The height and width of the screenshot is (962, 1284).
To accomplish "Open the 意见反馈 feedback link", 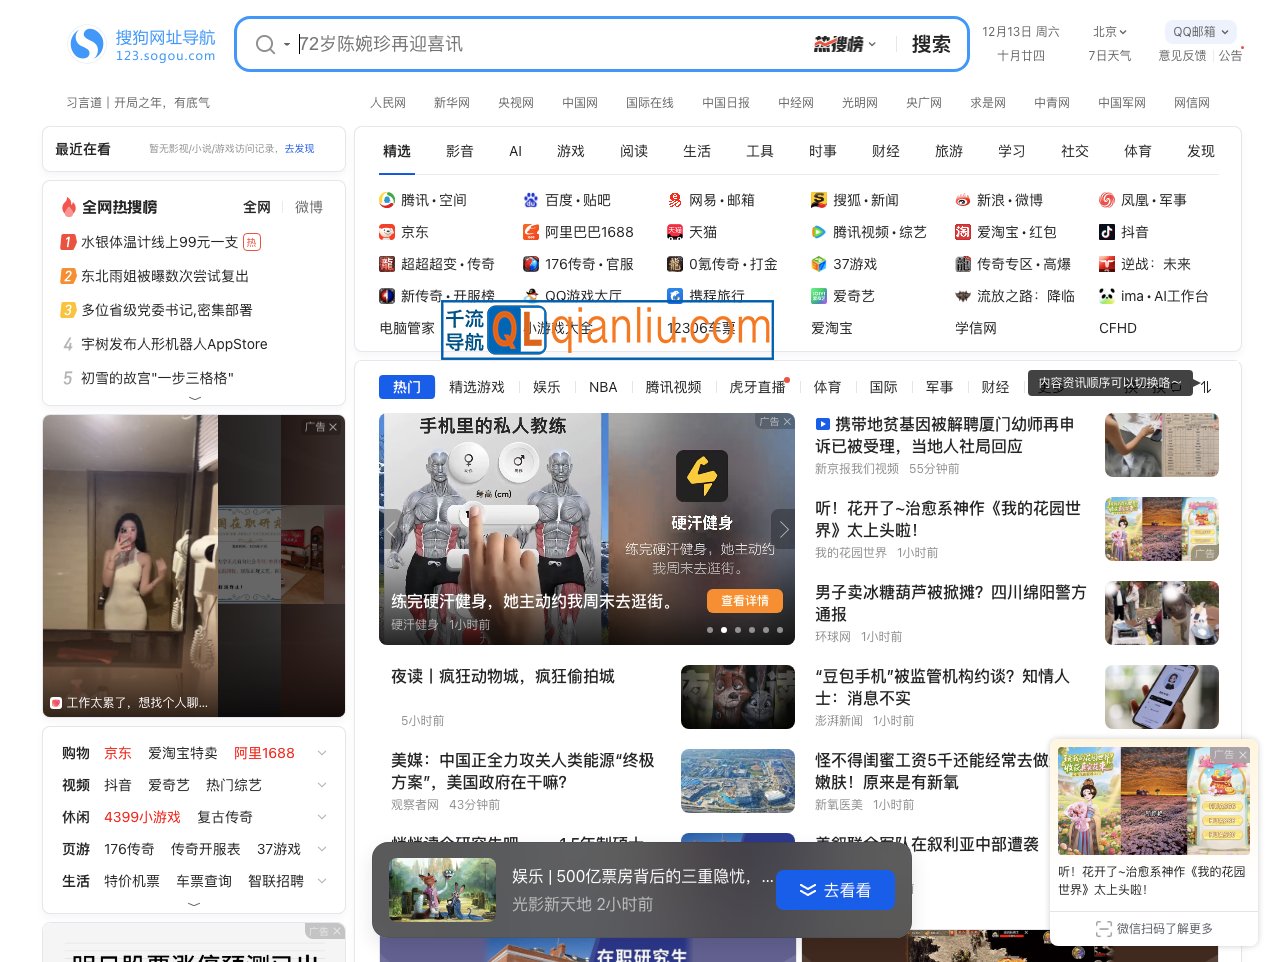I will coord(1181,55).
